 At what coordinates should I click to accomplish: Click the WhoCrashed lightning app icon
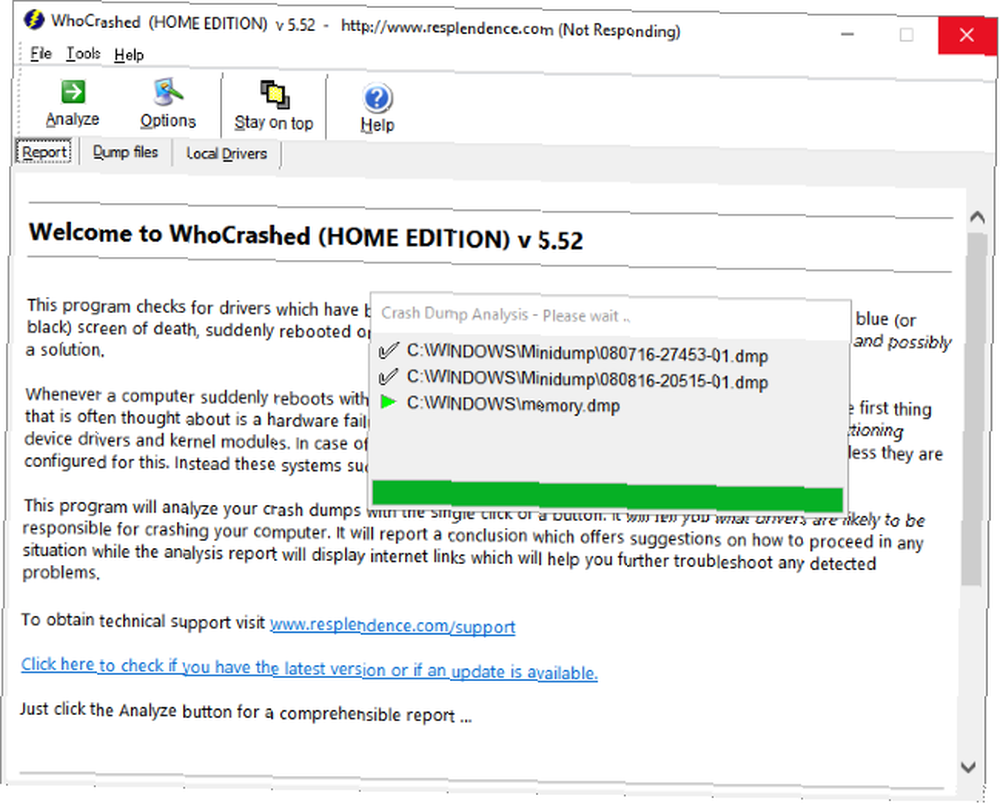pyautogui.click(x=34, y=20)
